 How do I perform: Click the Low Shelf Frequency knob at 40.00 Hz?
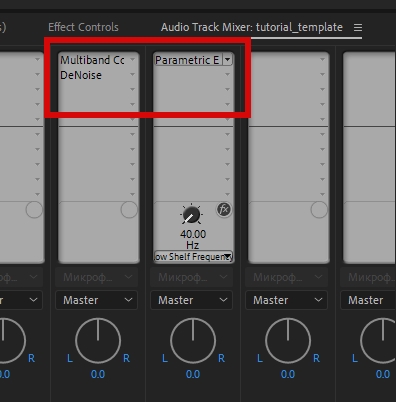click(191, 215)
